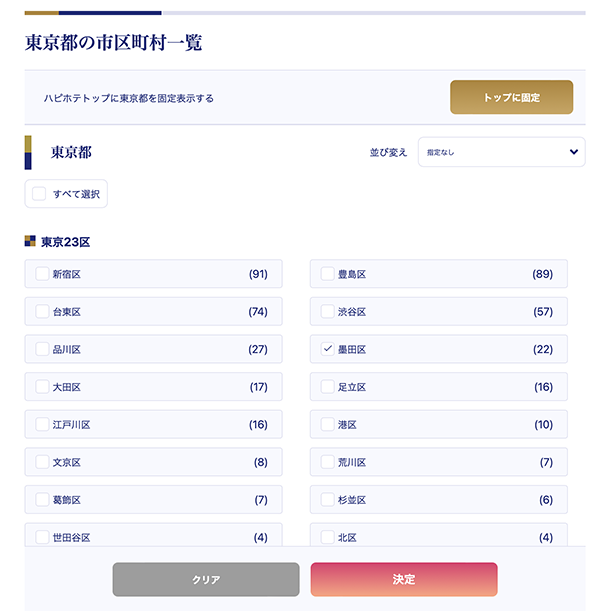The height and width of the screenshot is (611, 600).
Task: Toggle the 品川区 checkbox
Action: [x=42, y=349]
